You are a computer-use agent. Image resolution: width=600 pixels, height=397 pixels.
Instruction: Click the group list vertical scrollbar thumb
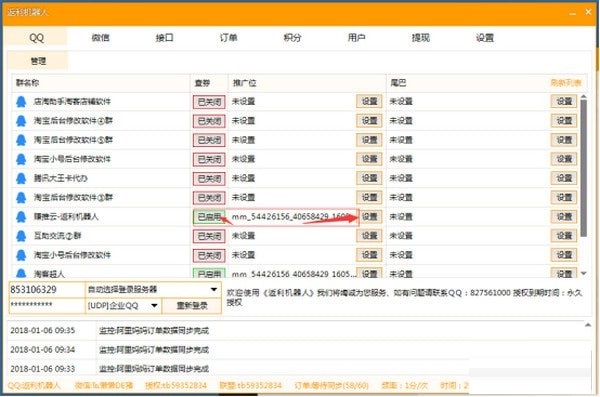584,168
